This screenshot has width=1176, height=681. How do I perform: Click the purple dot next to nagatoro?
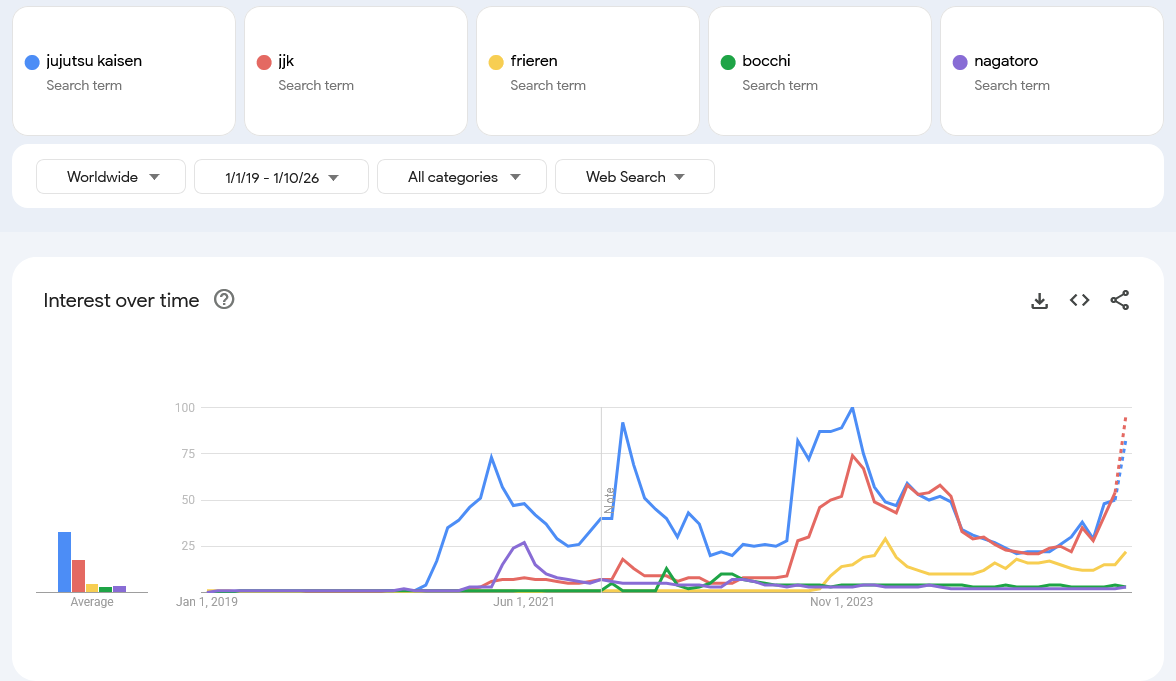click(960, 62)
